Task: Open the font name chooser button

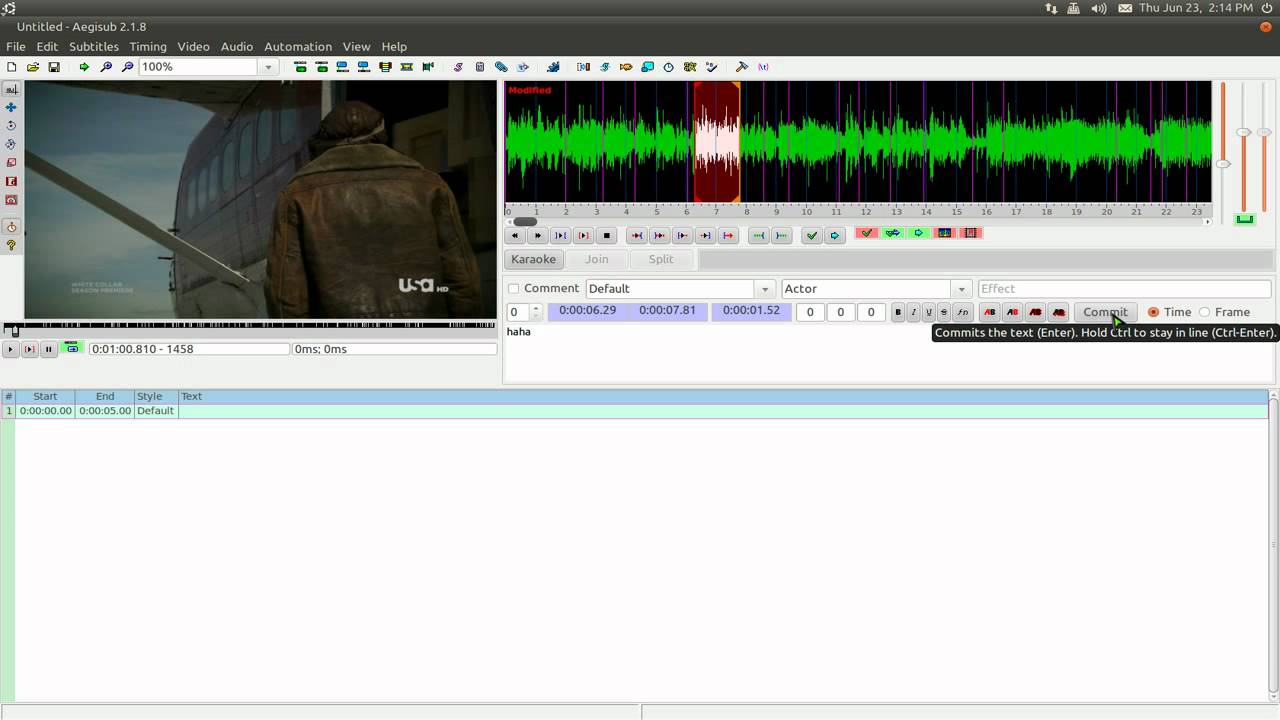Action: [x=962, y=313]
